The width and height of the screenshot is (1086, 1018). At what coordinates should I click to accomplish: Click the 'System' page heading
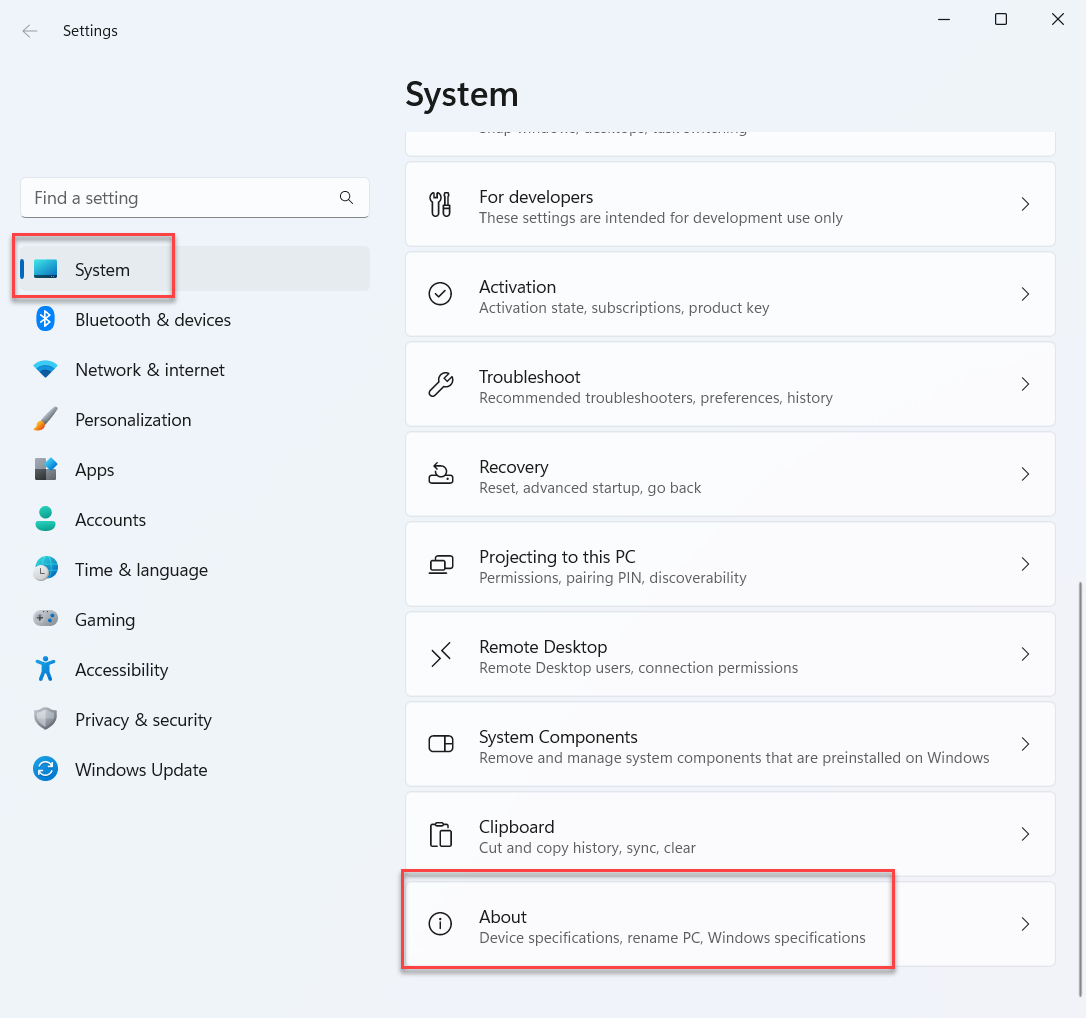pos(462,94)
